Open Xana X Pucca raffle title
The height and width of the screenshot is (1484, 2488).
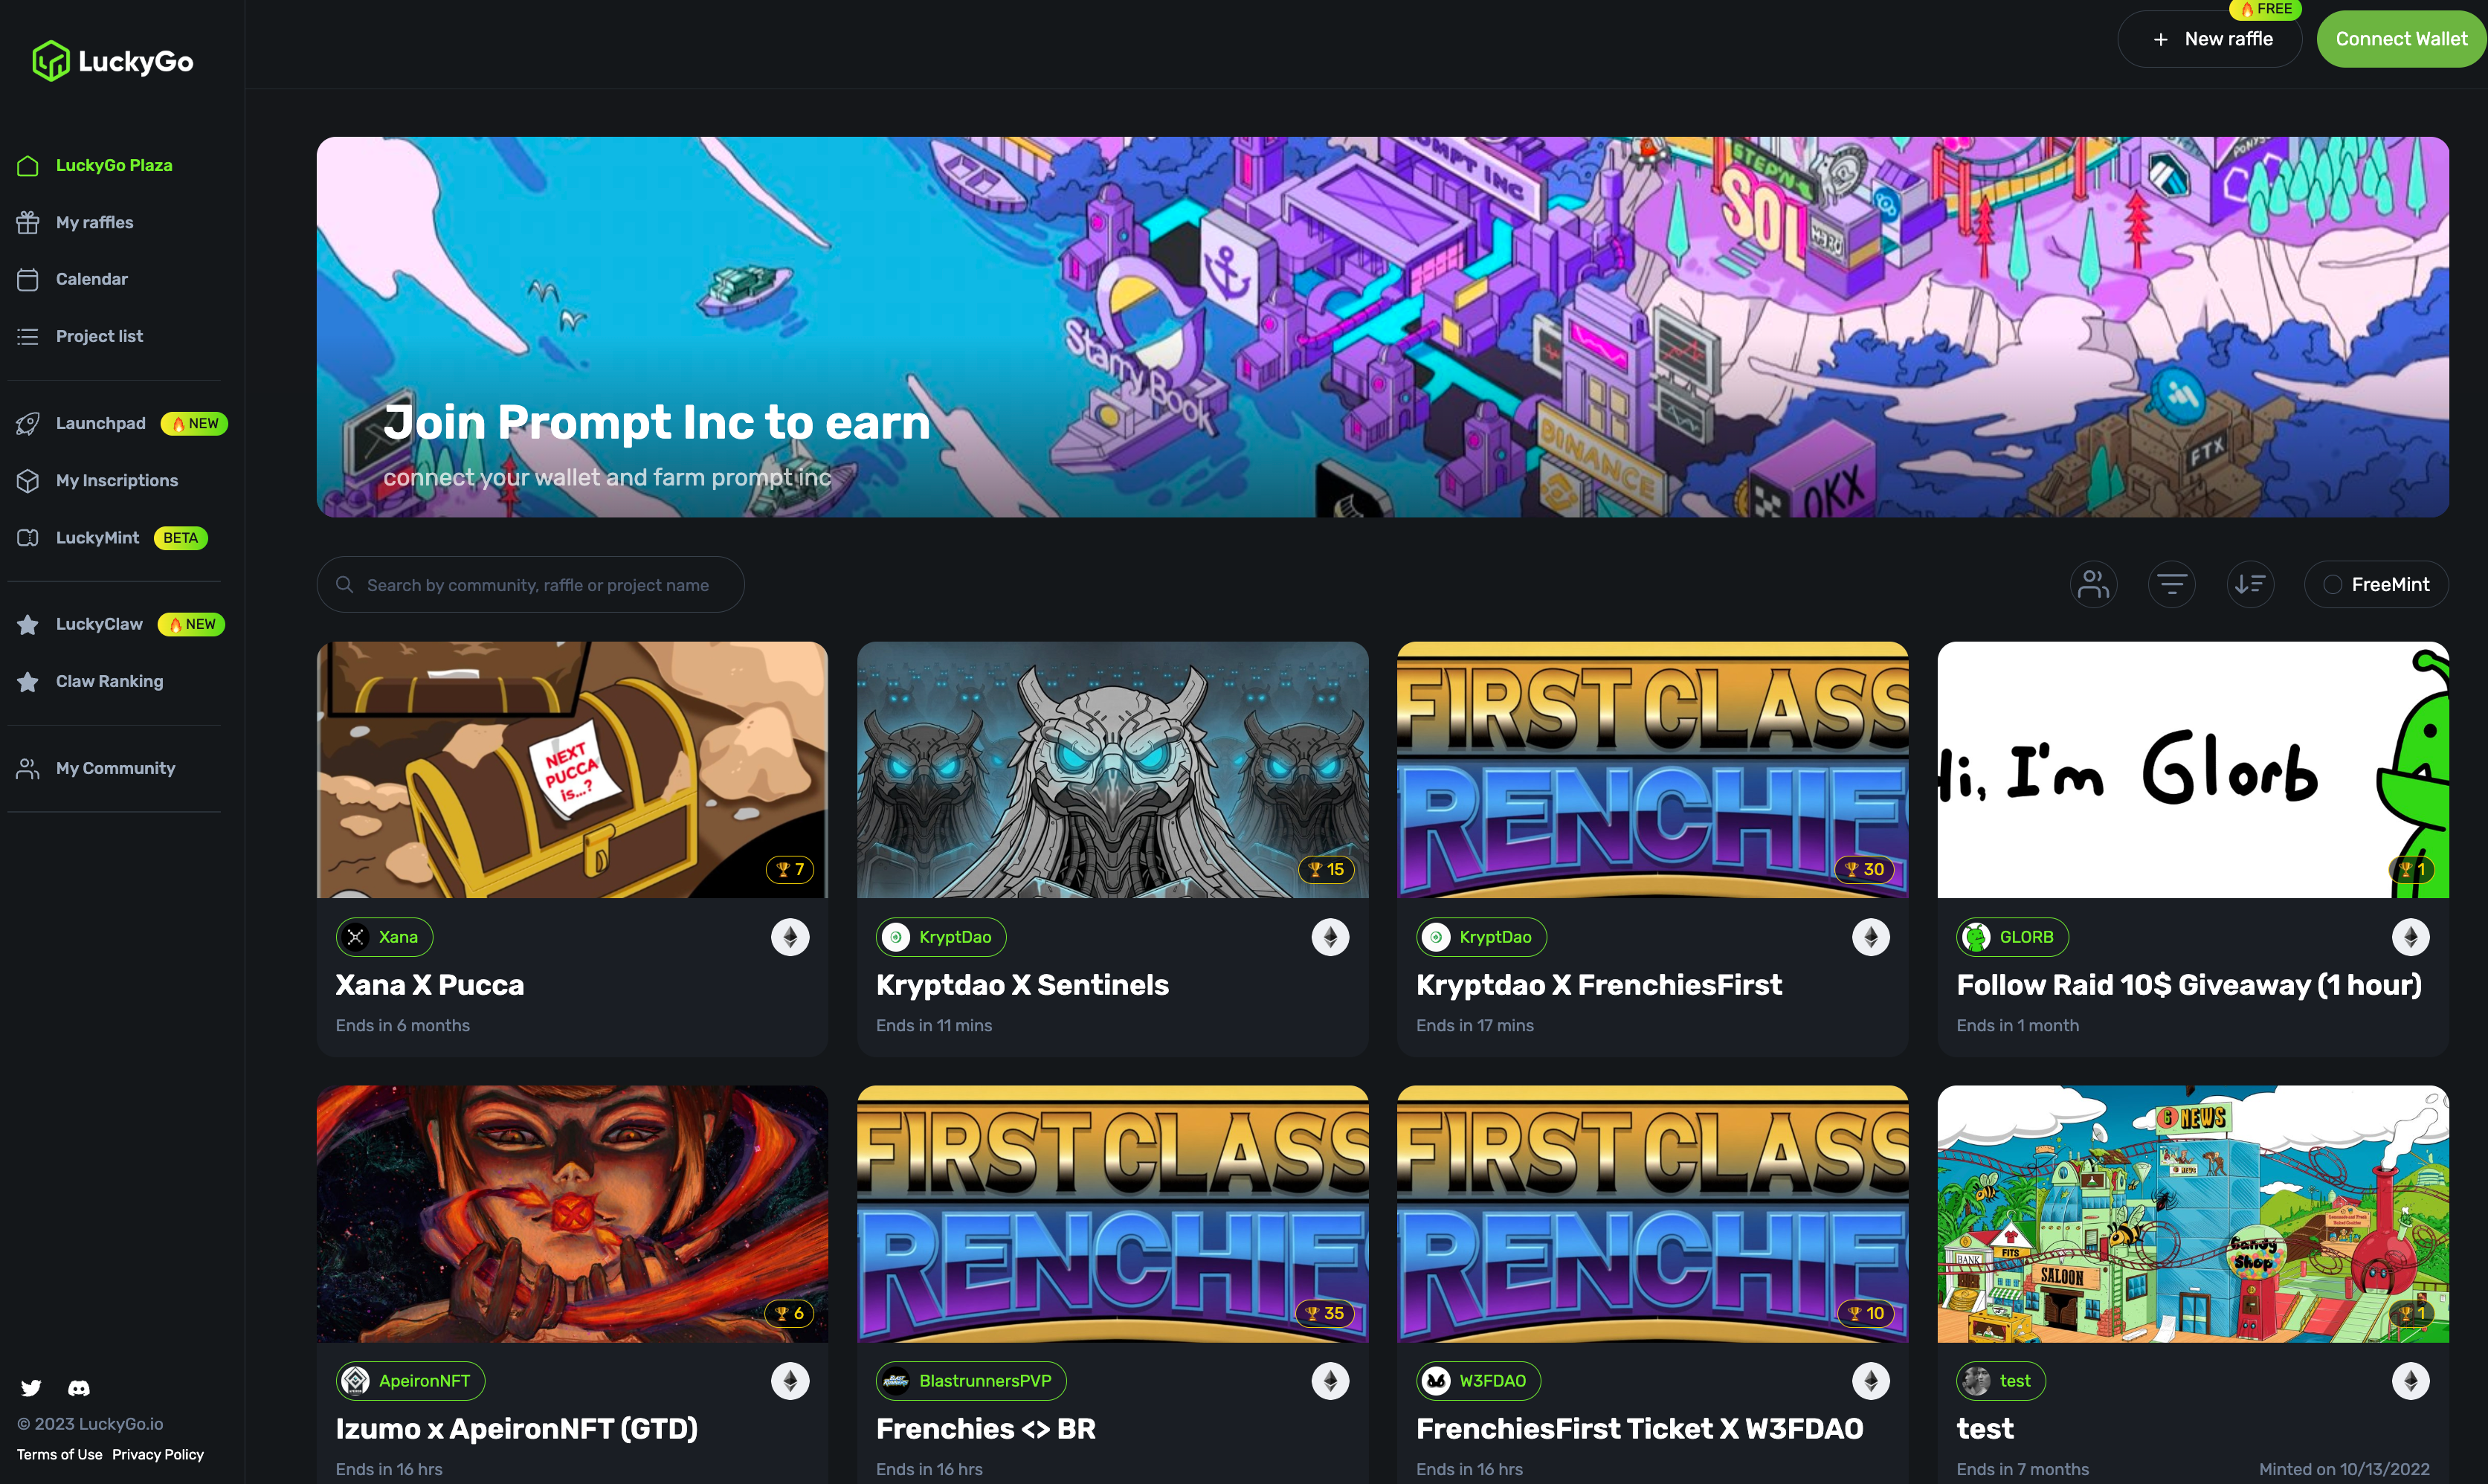pos(430,985)
